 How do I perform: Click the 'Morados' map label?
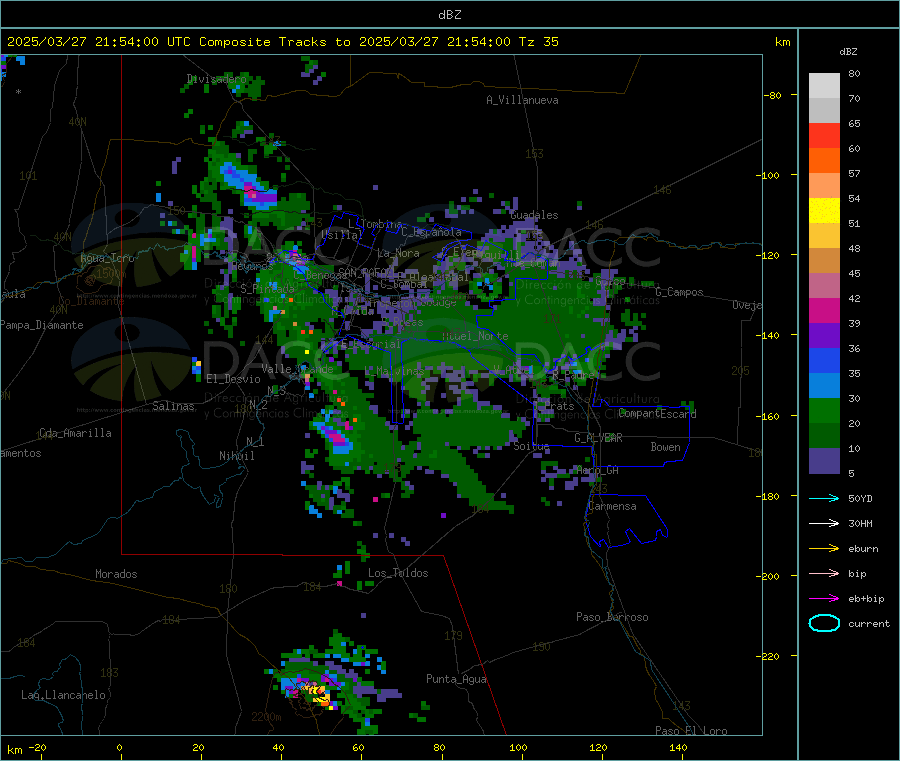[x=116, y=574]
